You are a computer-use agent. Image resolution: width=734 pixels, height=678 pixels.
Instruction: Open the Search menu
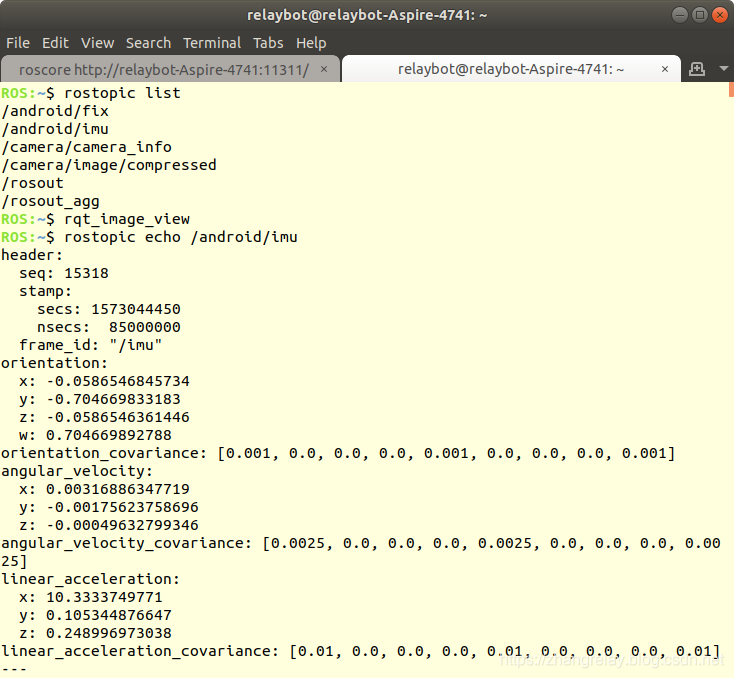(148, 43)
